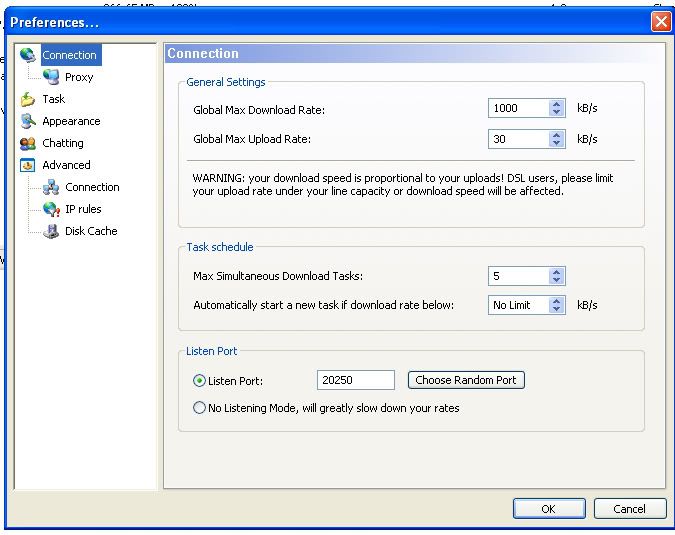Select the Appearance label in preferences tree

pyautogui.click(x=71, y=121)
